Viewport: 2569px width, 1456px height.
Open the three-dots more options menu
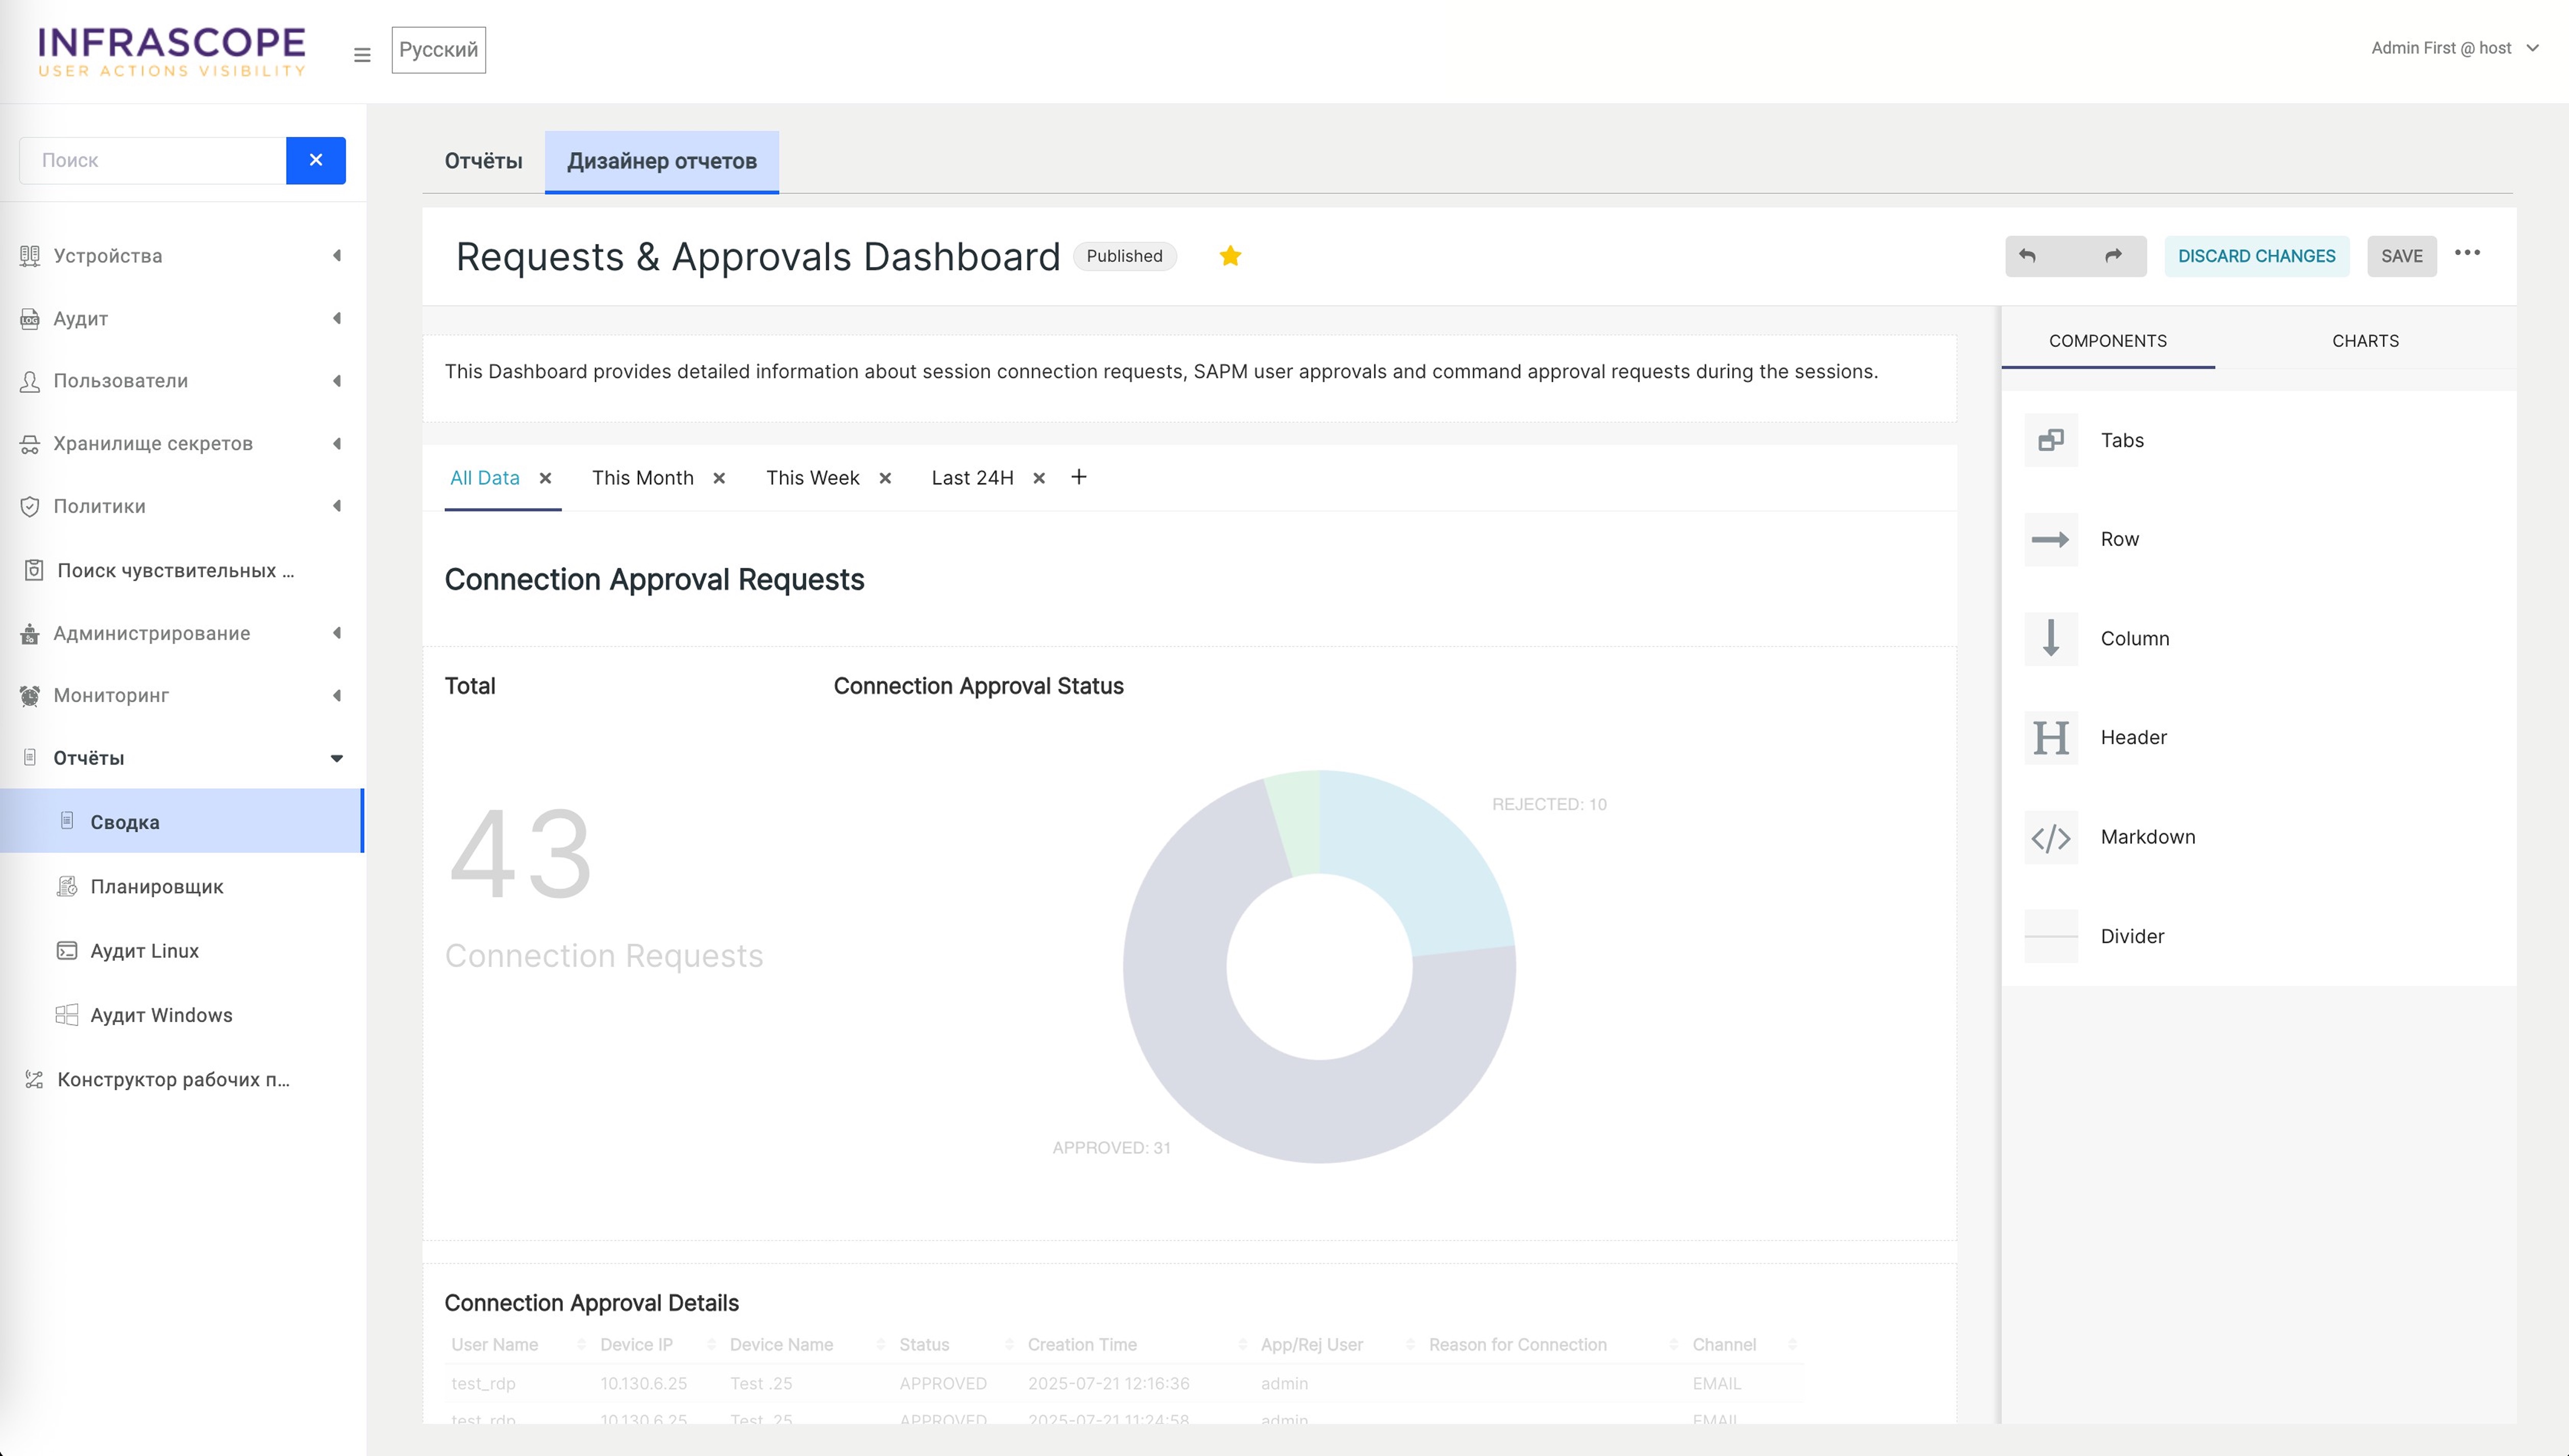2467,253
